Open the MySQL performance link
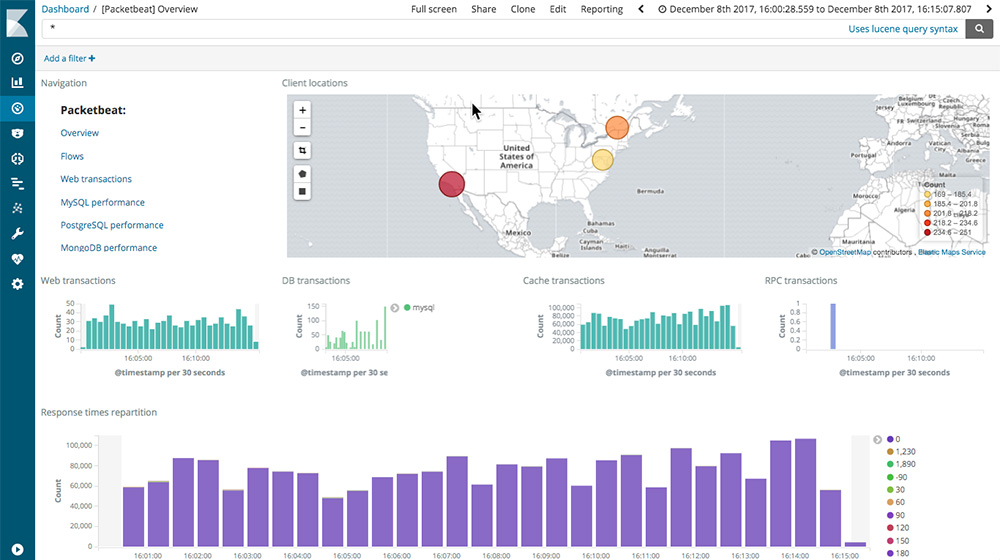 point(103,202)
